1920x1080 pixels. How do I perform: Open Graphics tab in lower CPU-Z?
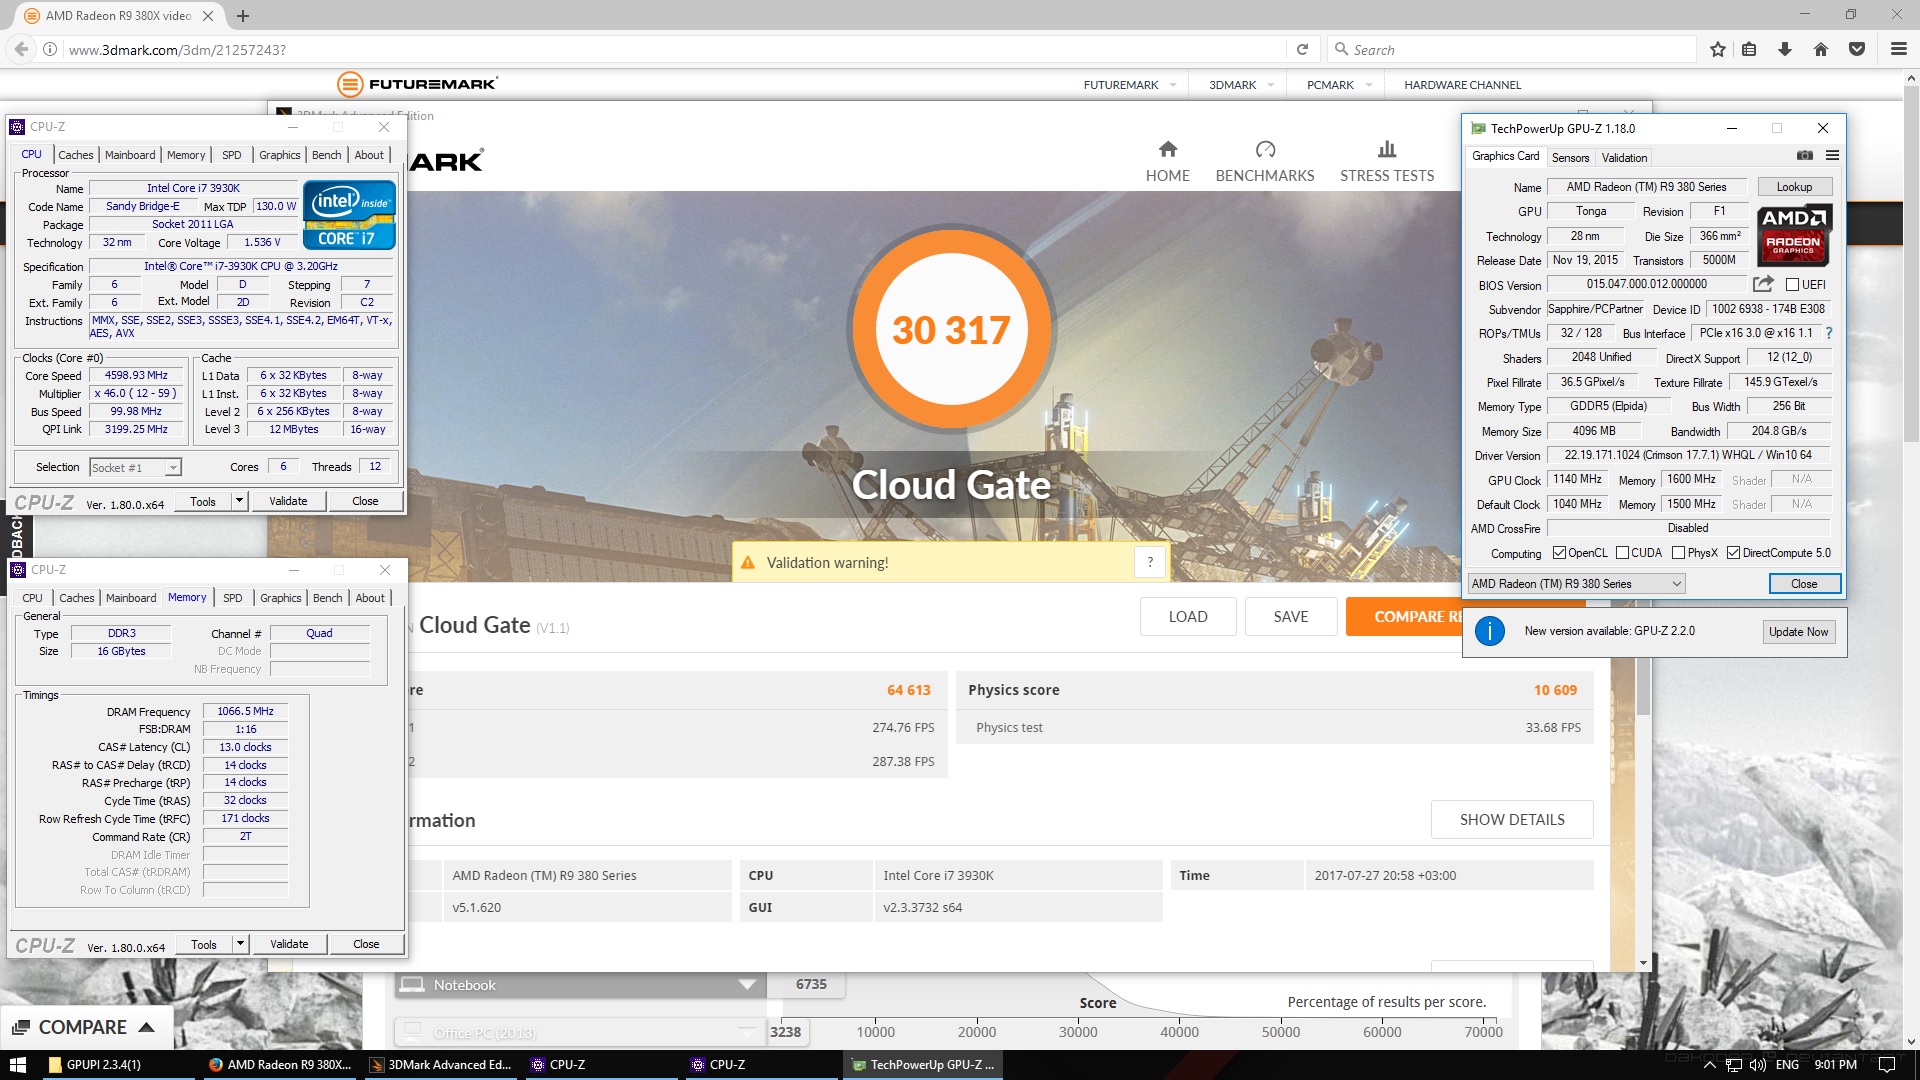[280, 598]
